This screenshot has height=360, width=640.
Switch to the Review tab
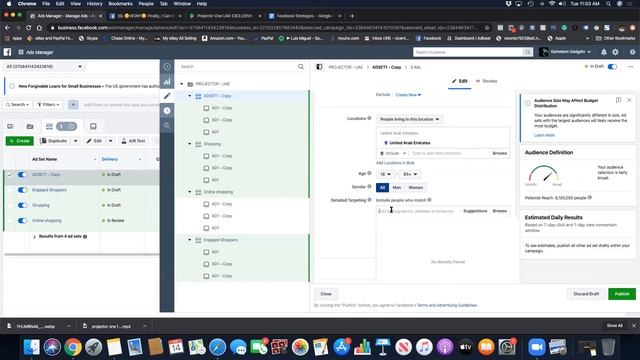pyautogui.click(x=487, y=81)
